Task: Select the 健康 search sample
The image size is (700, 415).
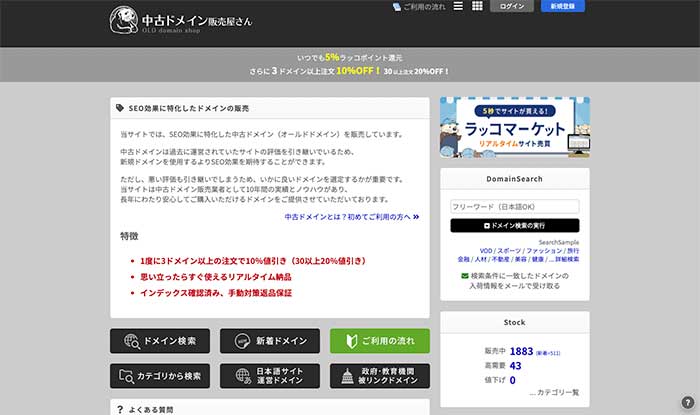Action: 538,259
